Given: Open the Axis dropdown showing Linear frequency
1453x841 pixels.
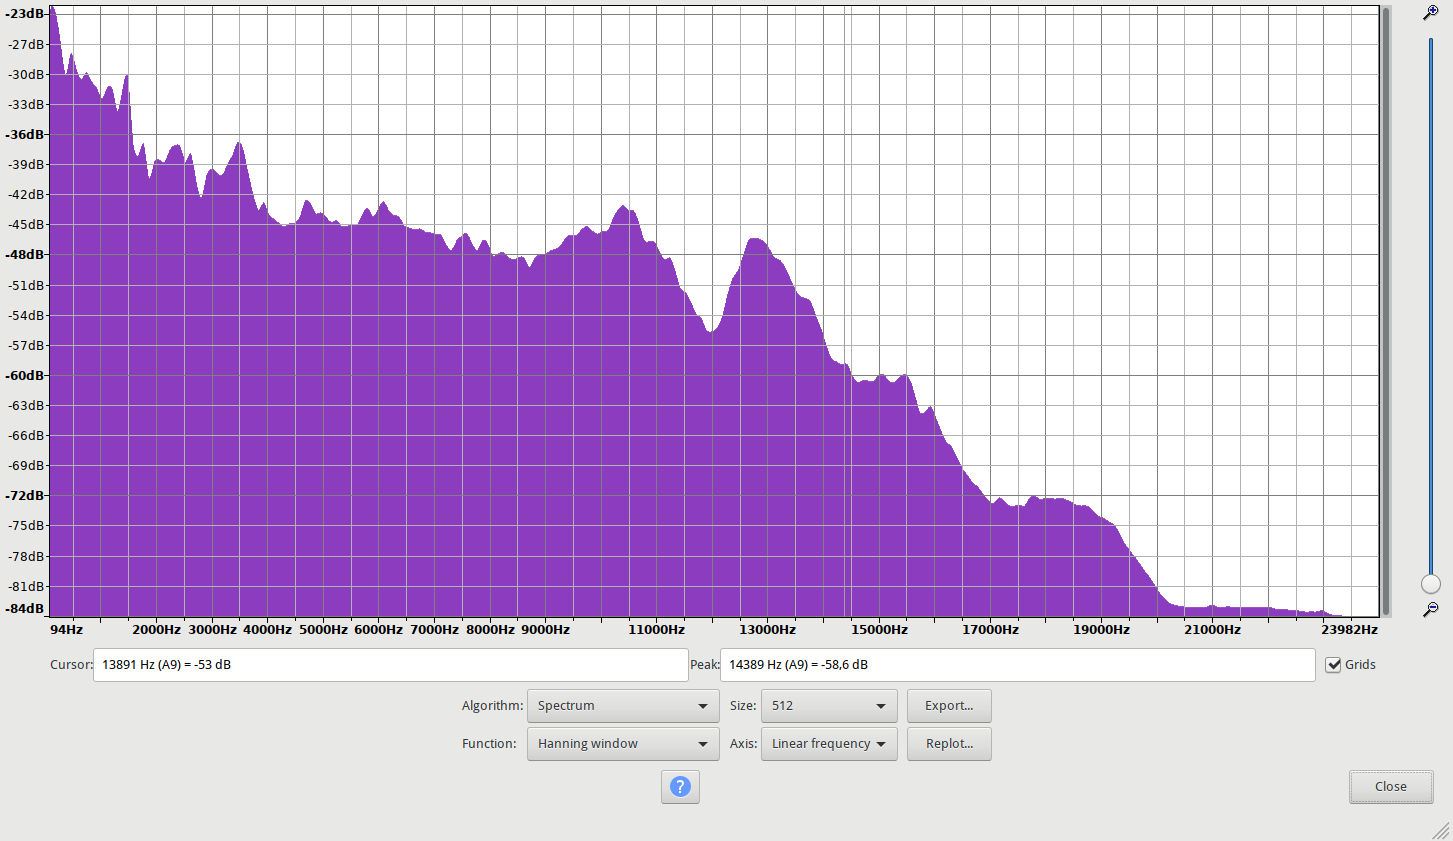Looking at the screenshot, I should pyautogui.click(x=829, y=744).
